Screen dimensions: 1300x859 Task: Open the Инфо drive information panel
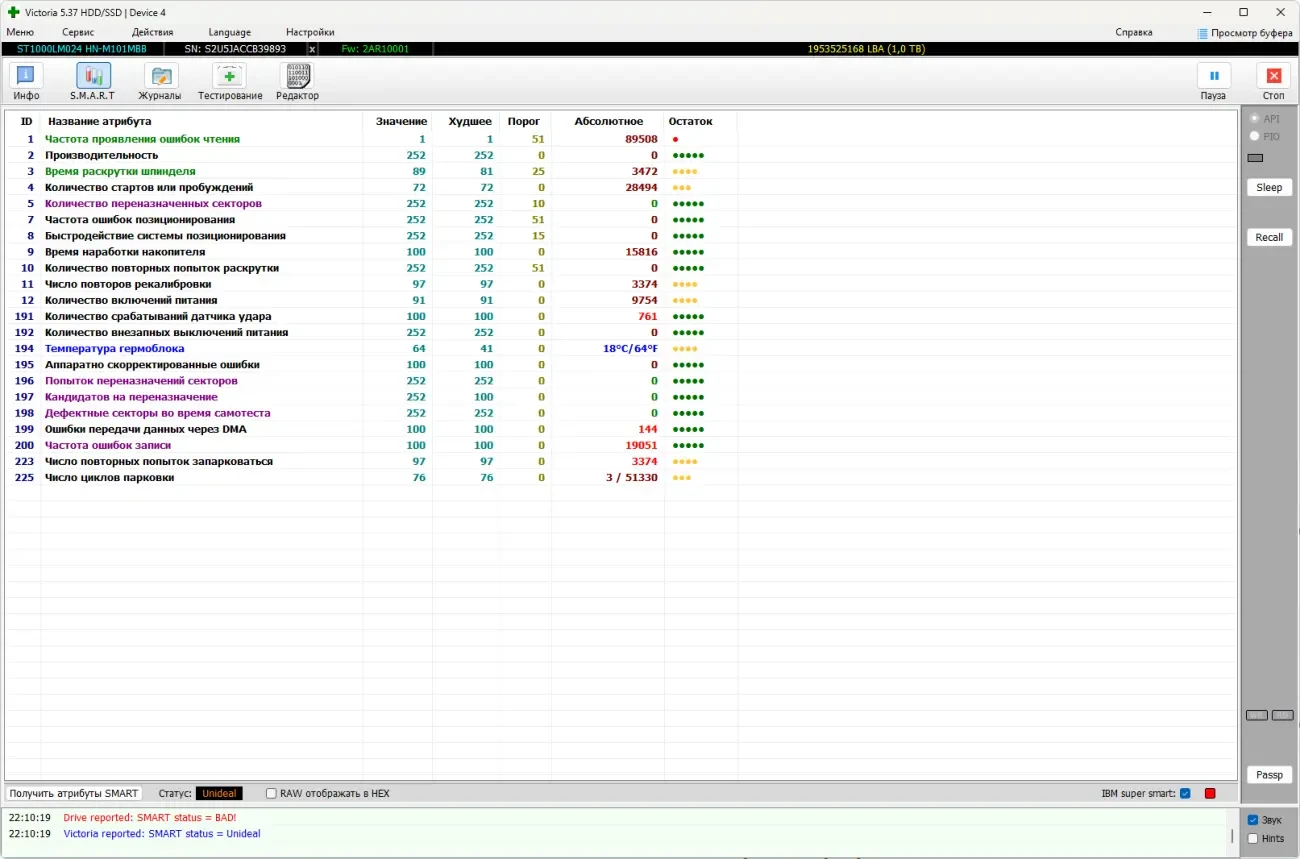point(26,77)
